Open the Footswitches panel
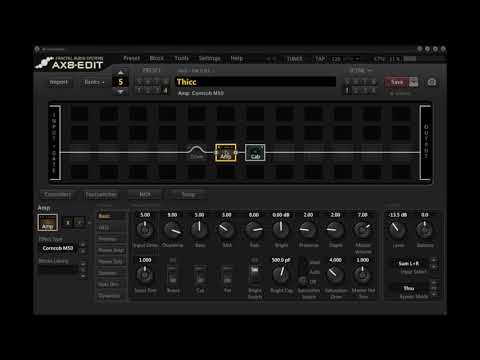The width and height of the screenshot is (480, 360). [x=101, y=194]
